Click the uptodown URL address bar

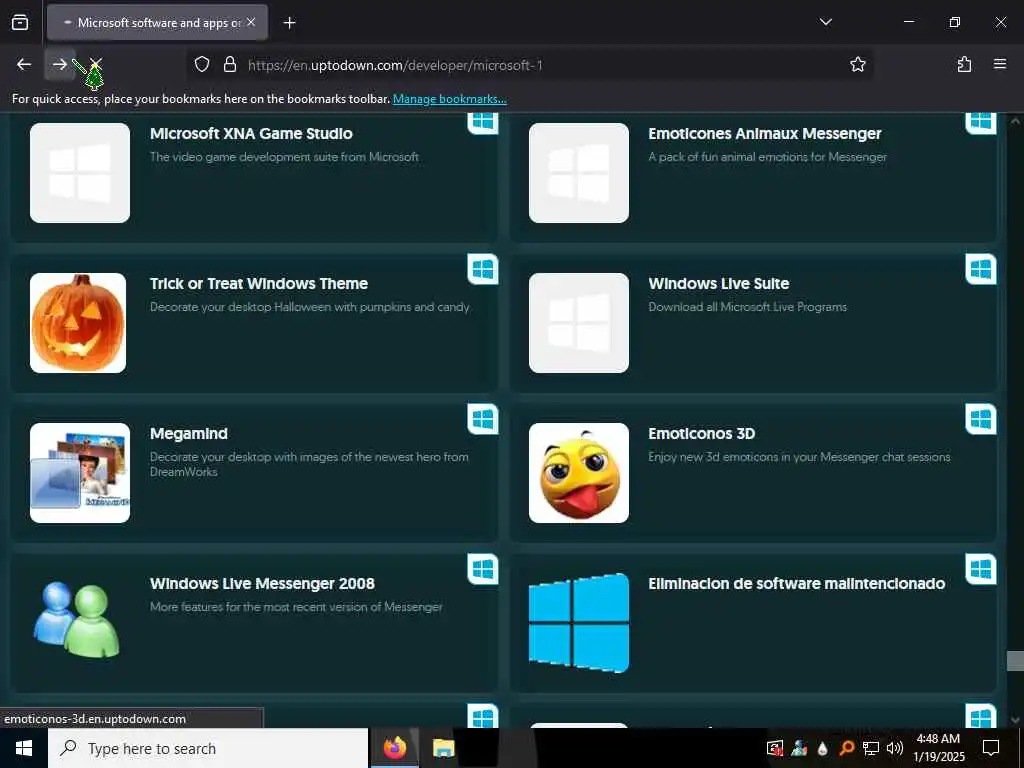pyautogui.click(x=529, y=65)
